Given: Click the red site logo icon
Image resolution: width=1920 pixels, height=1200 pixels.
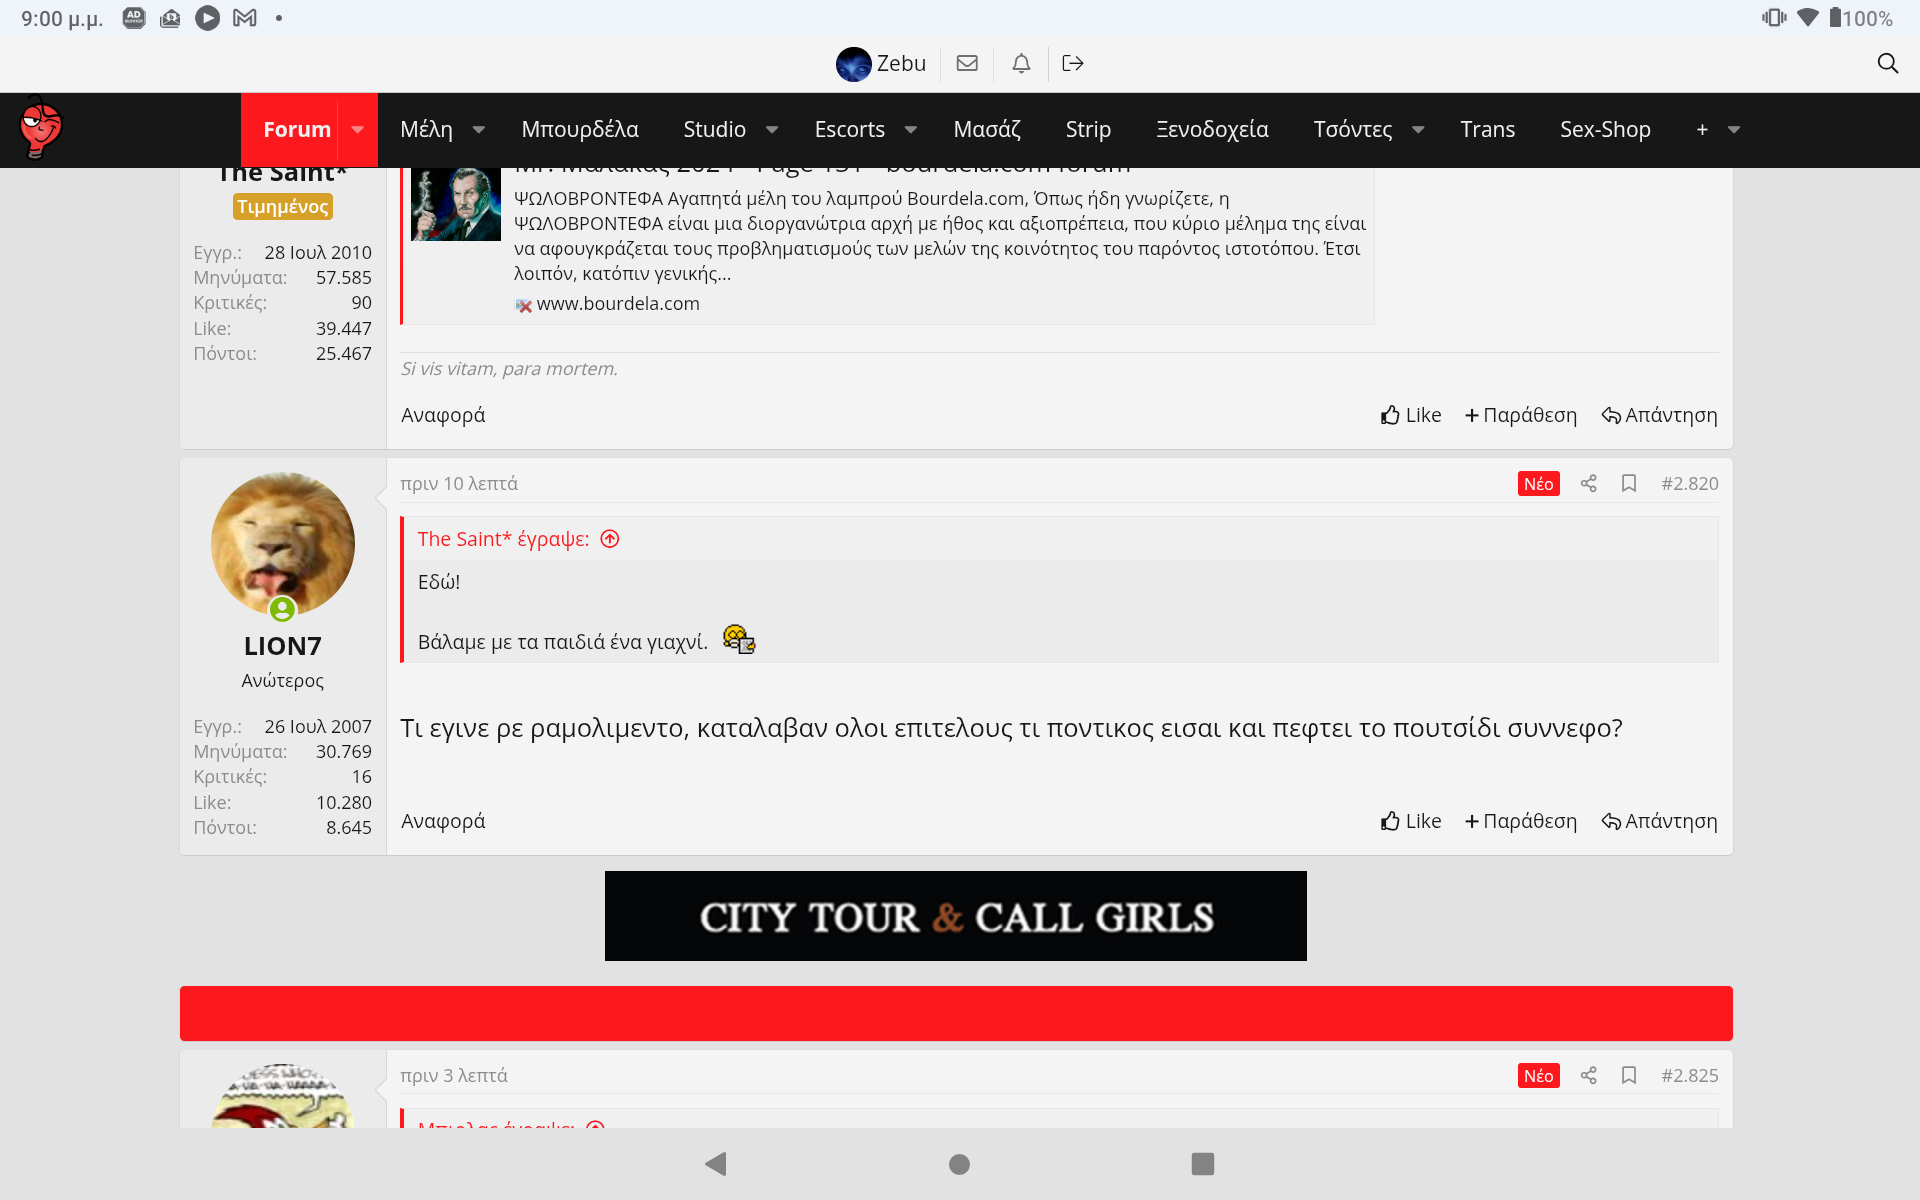Looking at the screenshot, I should [x=41, y=129].
